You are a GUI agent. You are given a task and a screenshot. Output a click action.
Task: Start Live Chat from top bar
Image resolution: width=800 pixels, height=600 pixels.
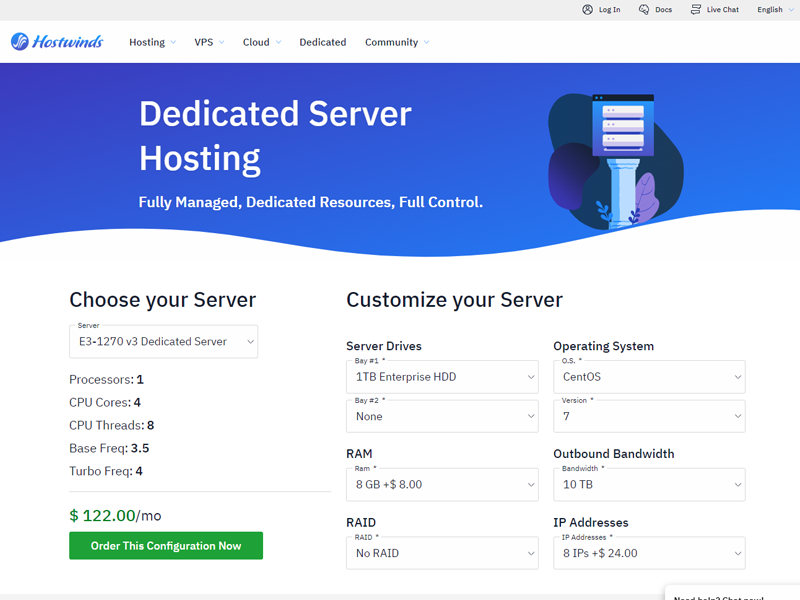722,10
